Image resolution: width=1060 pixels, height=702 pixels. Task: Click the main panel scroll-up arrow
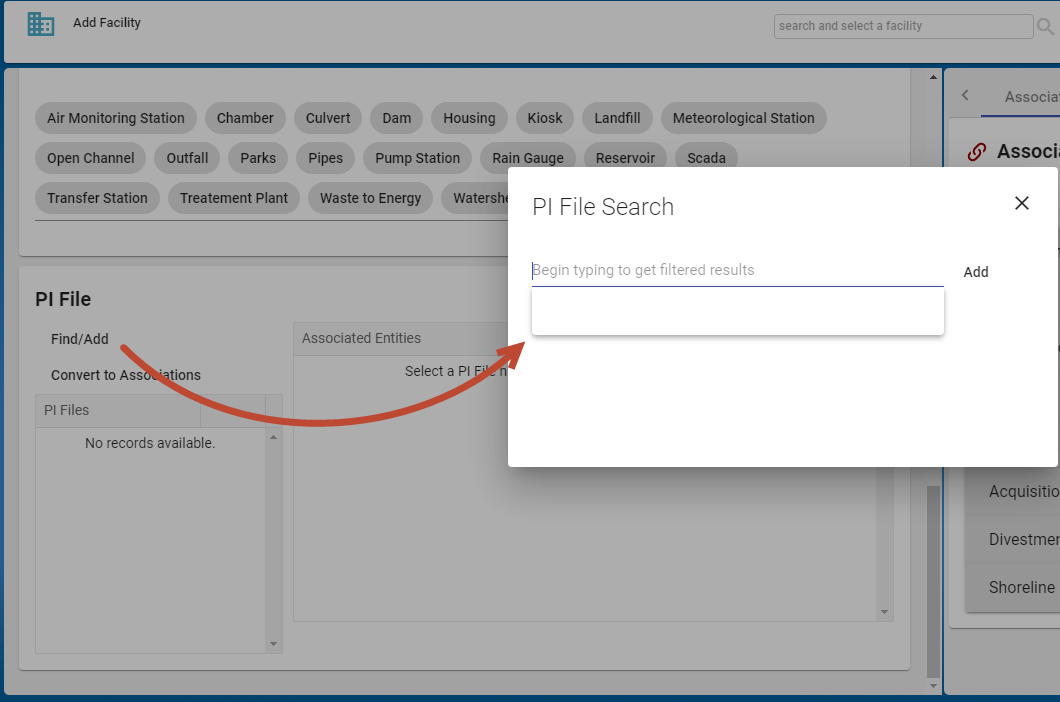[933, 78]
